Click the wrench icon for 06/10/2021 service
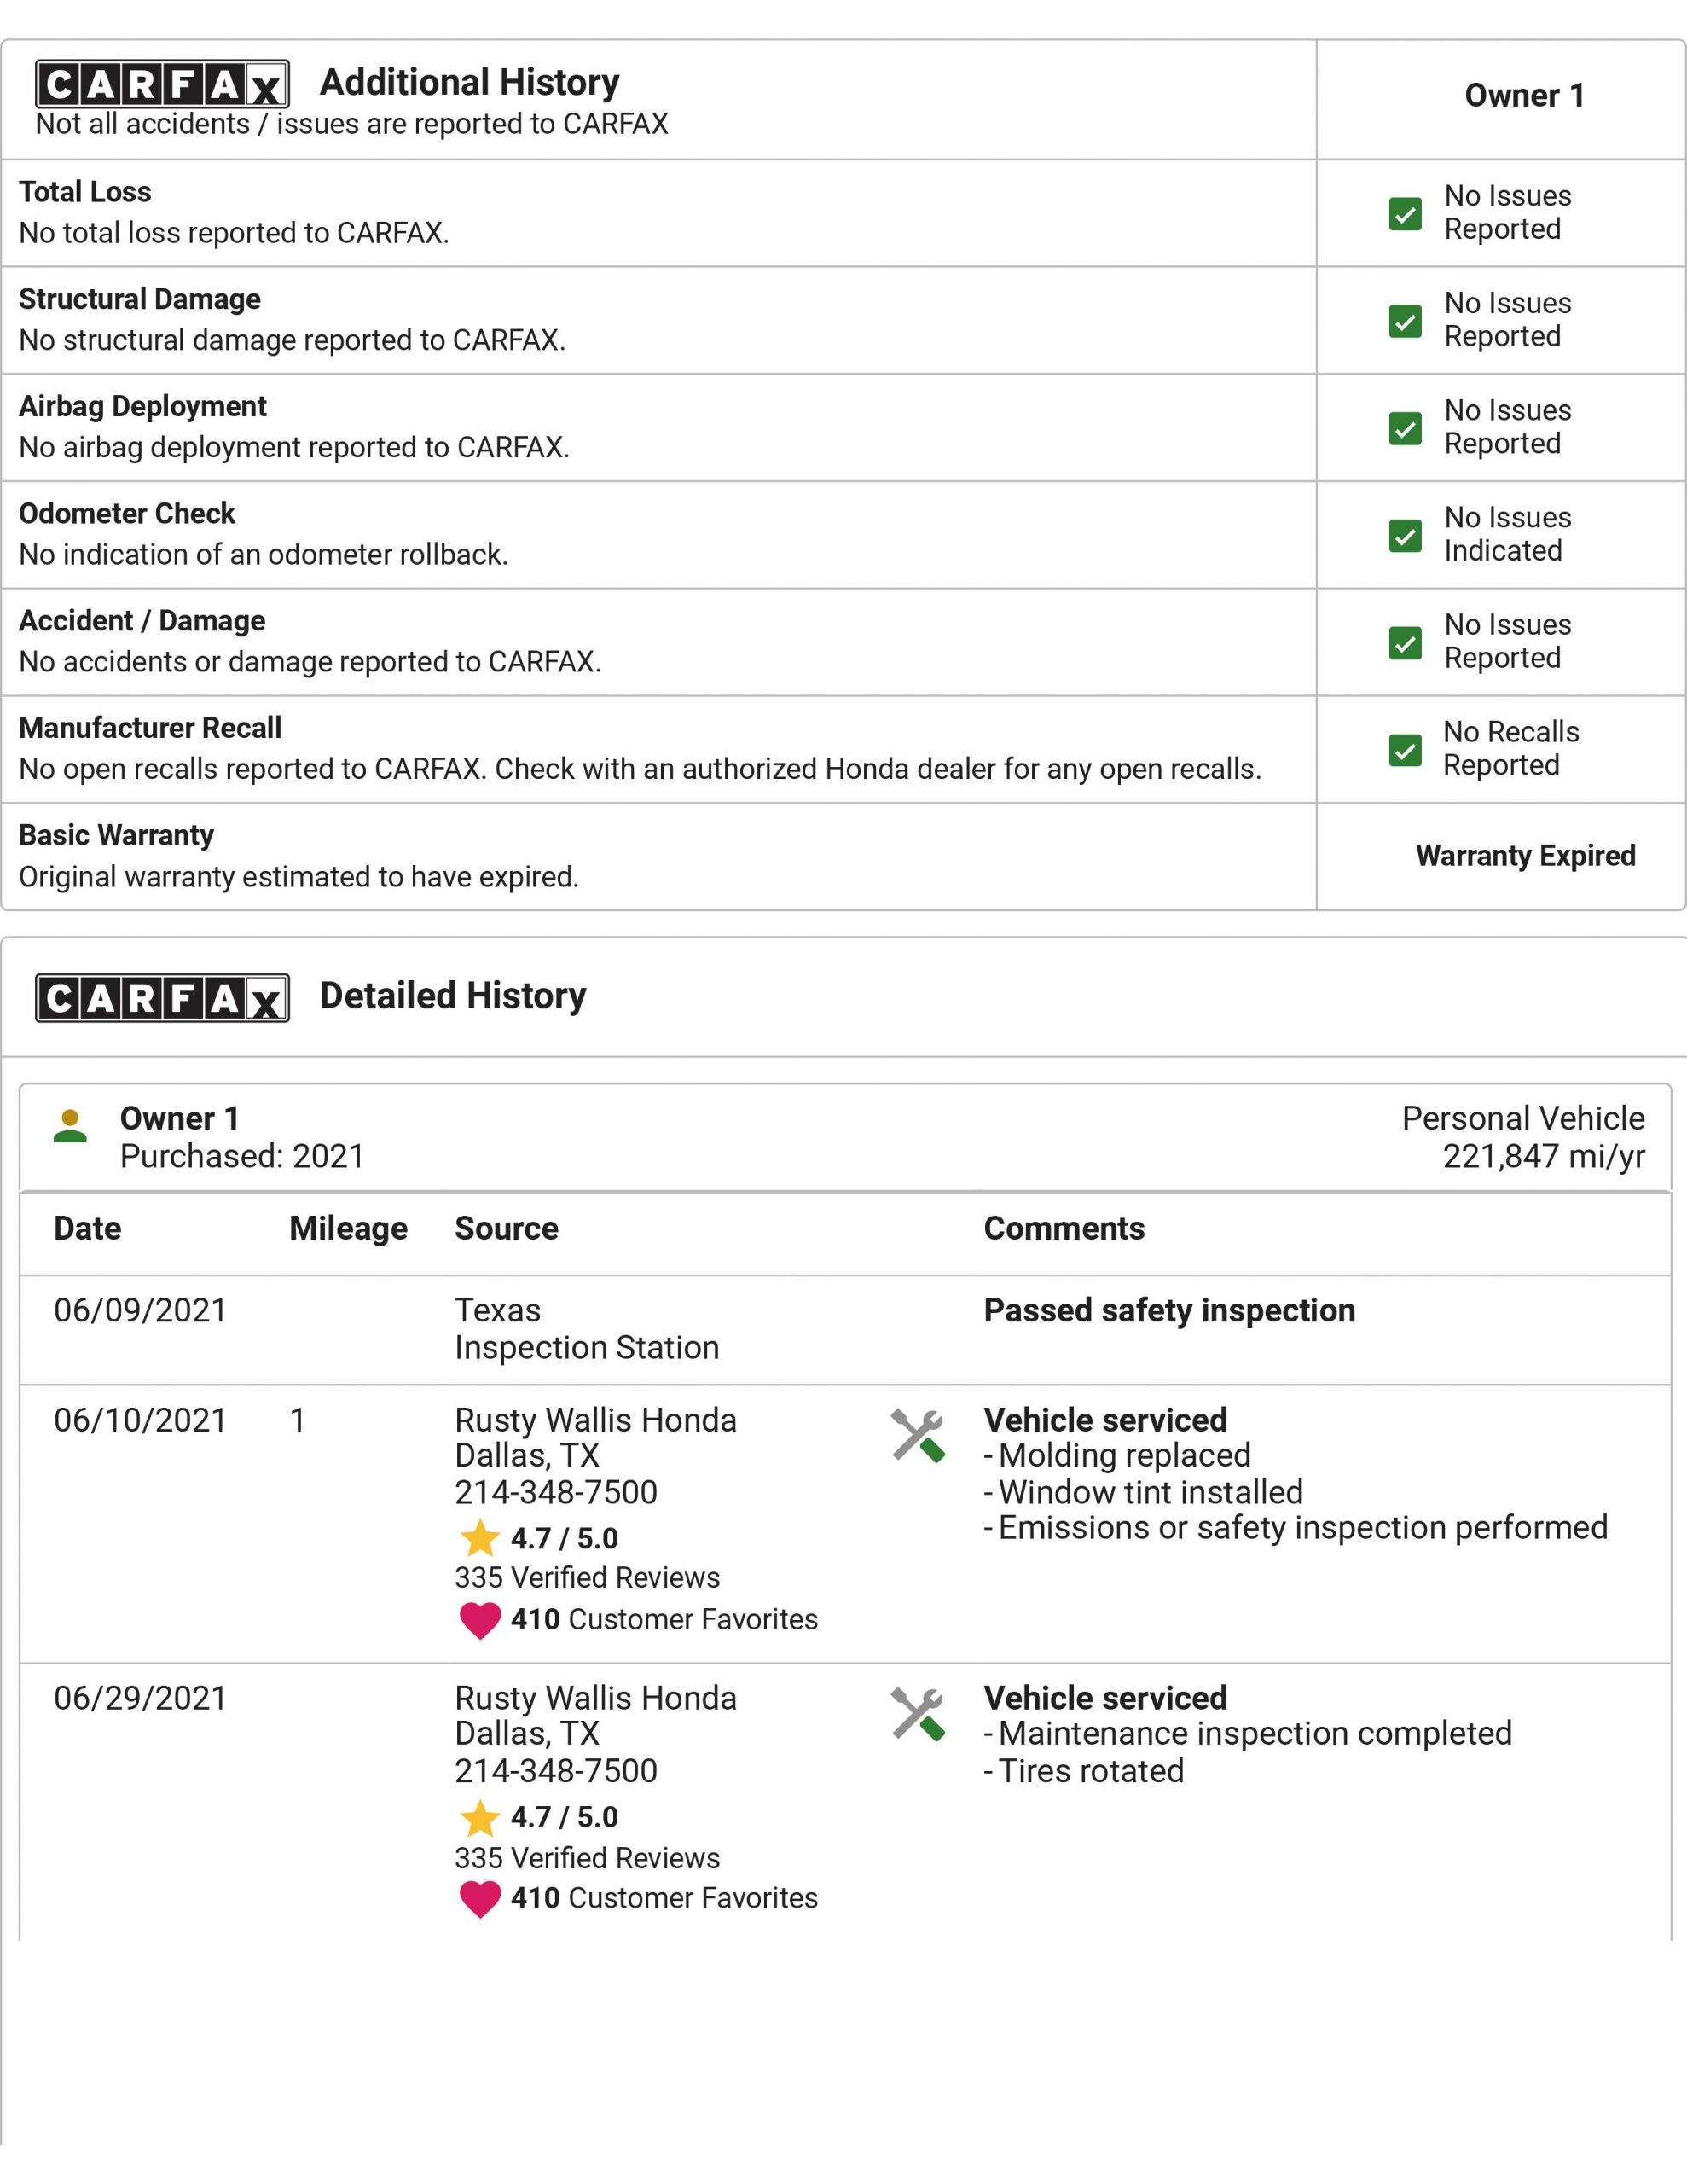1687x2184 pixels. coord(917,1436)
